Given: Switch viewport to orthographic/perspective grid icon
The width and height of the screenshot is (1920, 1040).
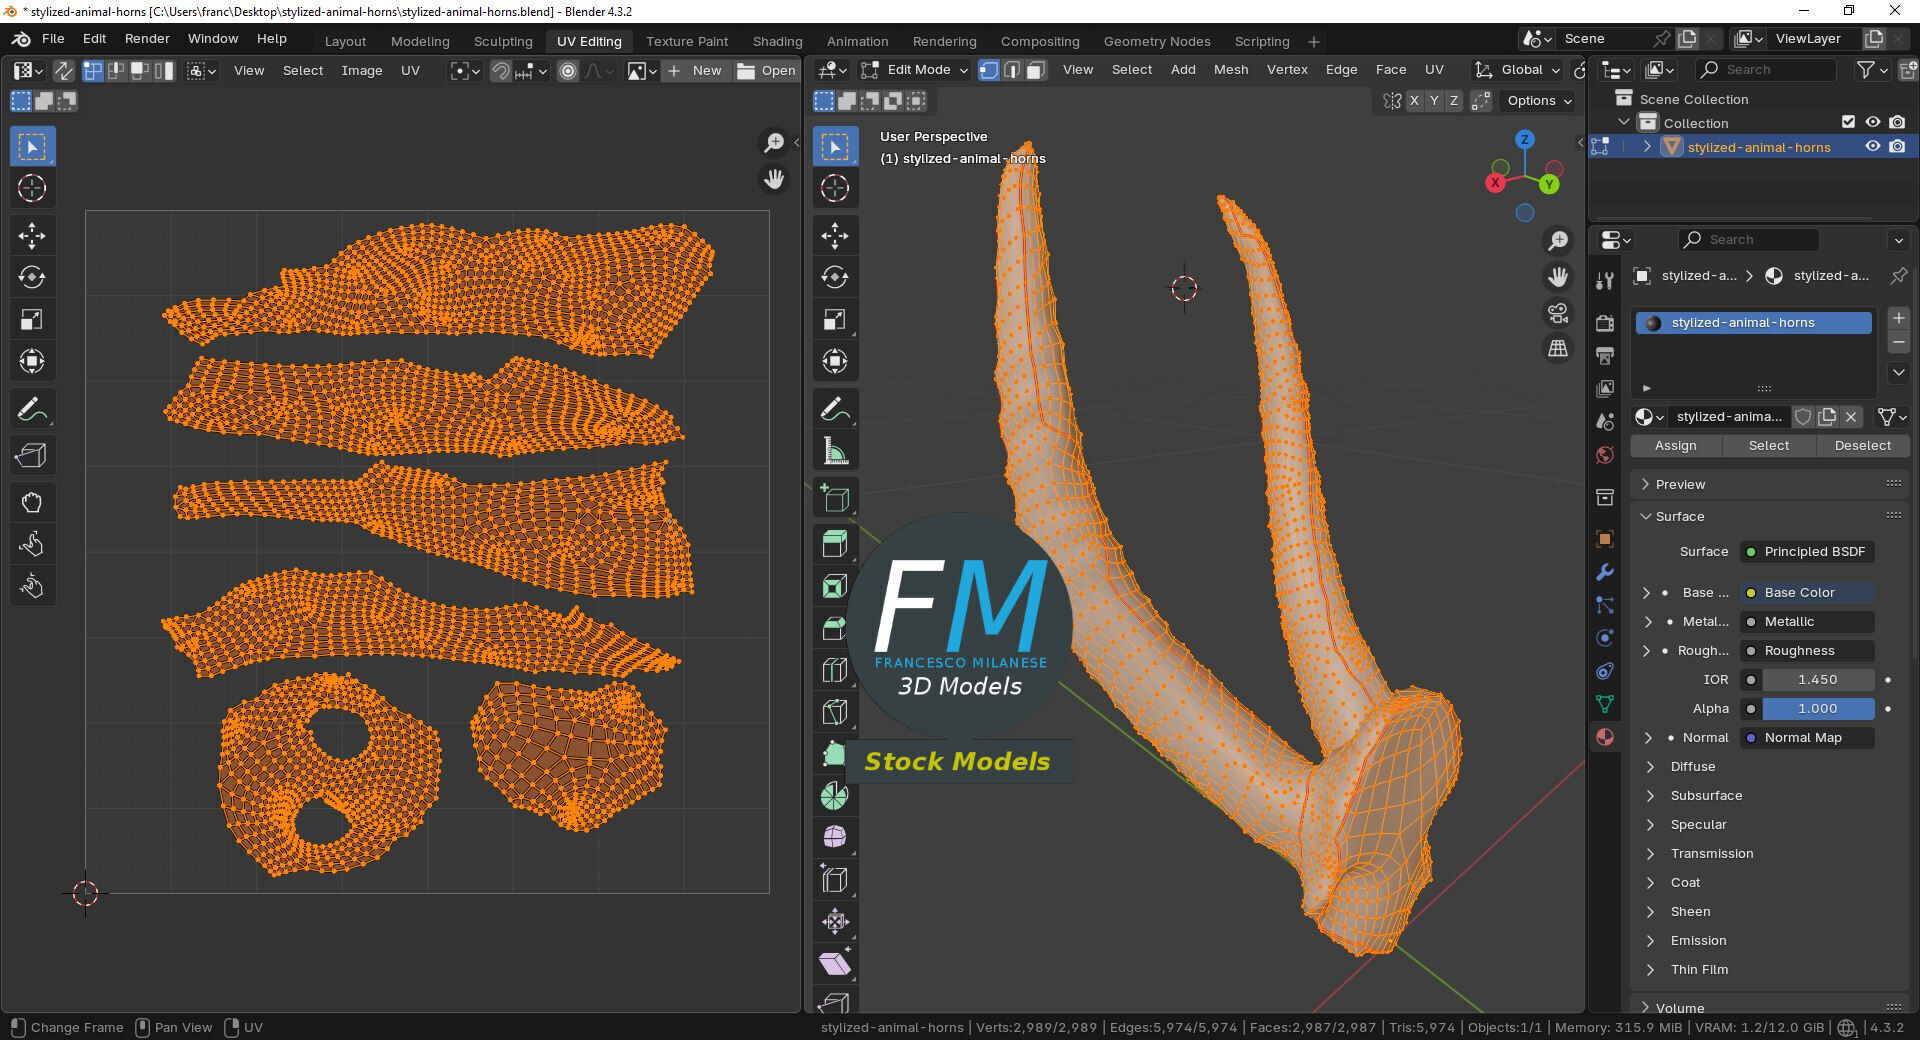Looking at the screenshot, I should [1558, 349].
